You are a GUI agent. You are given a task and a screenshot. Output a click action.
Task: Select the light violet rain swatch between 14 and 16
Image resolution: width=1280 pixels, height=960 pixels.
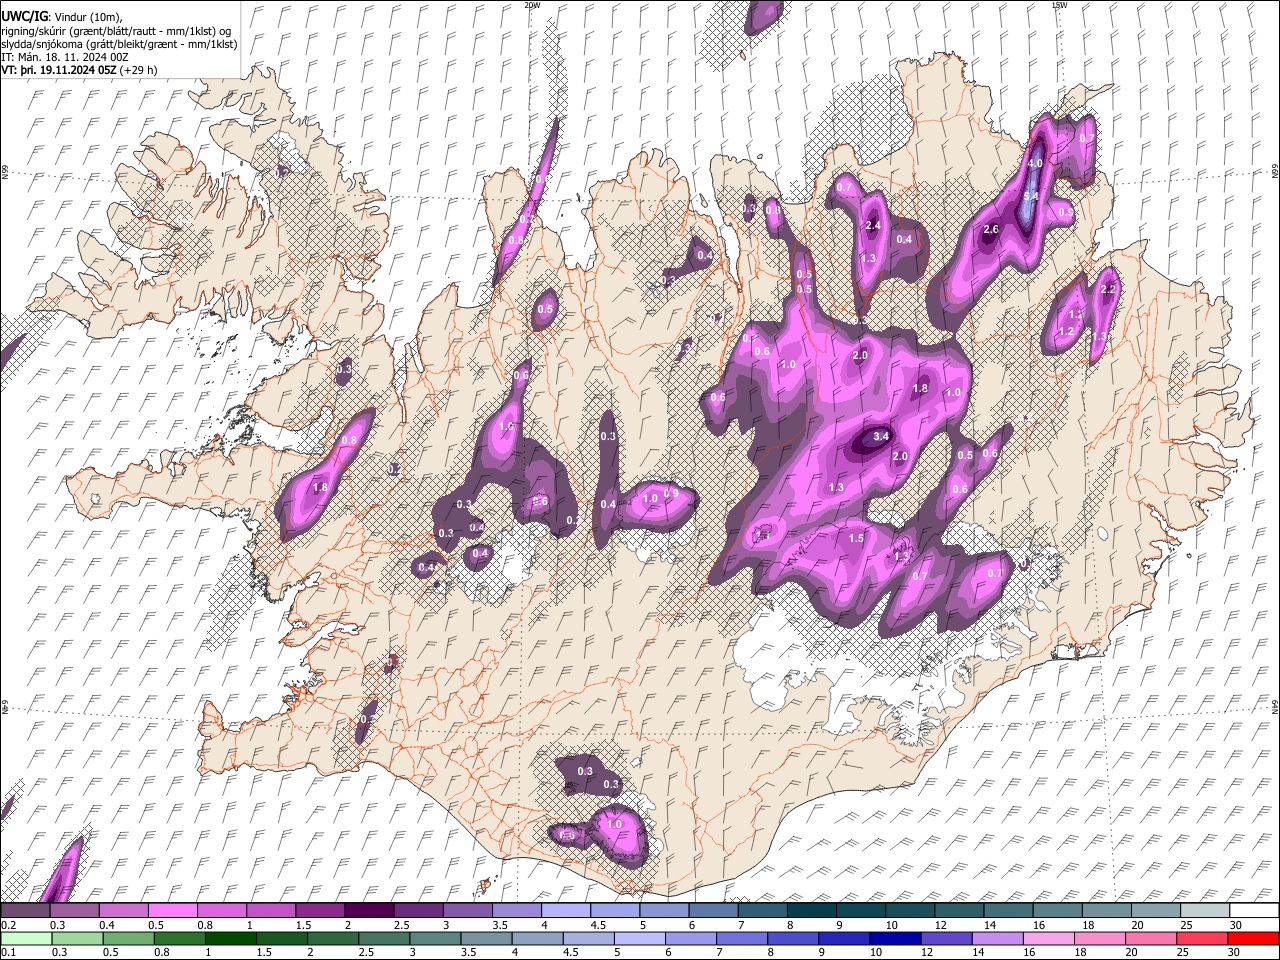click(998, 938)
